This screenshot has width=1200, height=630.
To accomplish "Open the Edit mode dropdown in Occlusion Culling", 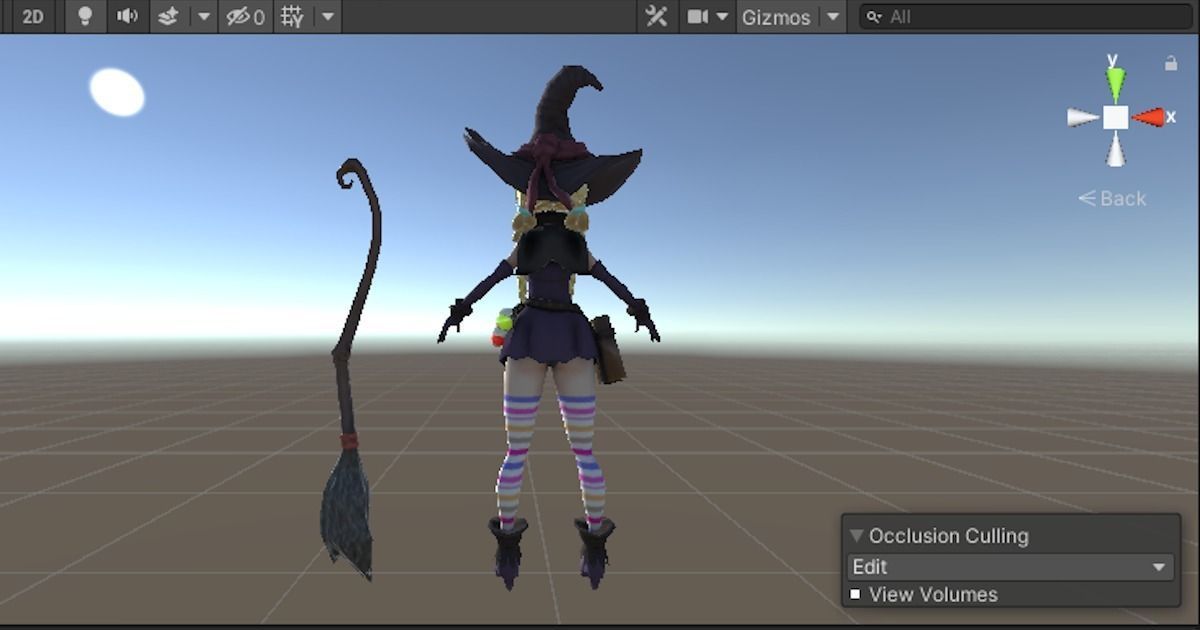I will (1010, 566).
